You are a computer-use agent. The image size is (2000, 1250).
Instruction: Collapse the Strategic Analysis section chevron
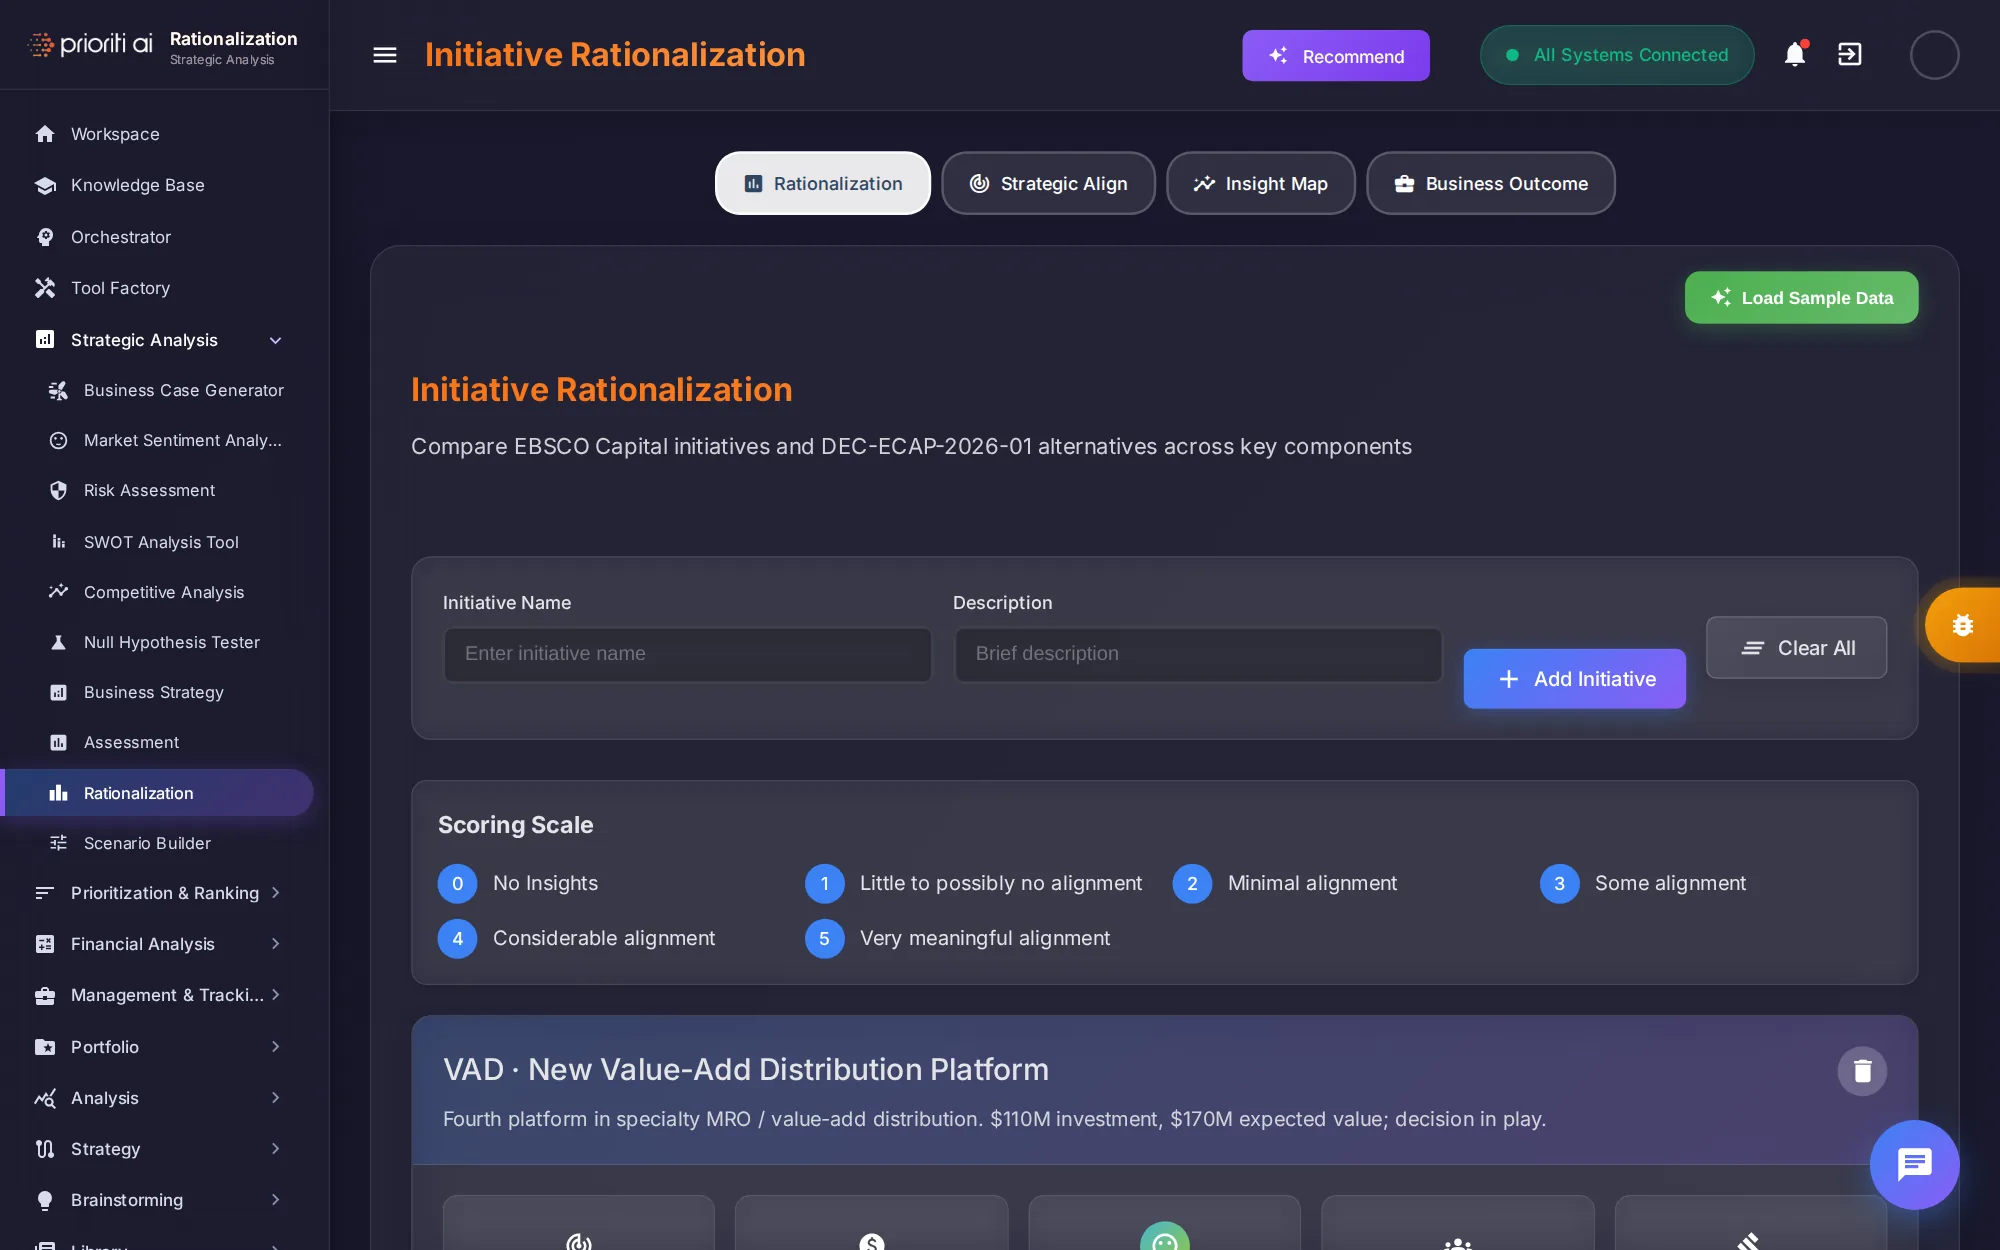(x=275, y=340)
